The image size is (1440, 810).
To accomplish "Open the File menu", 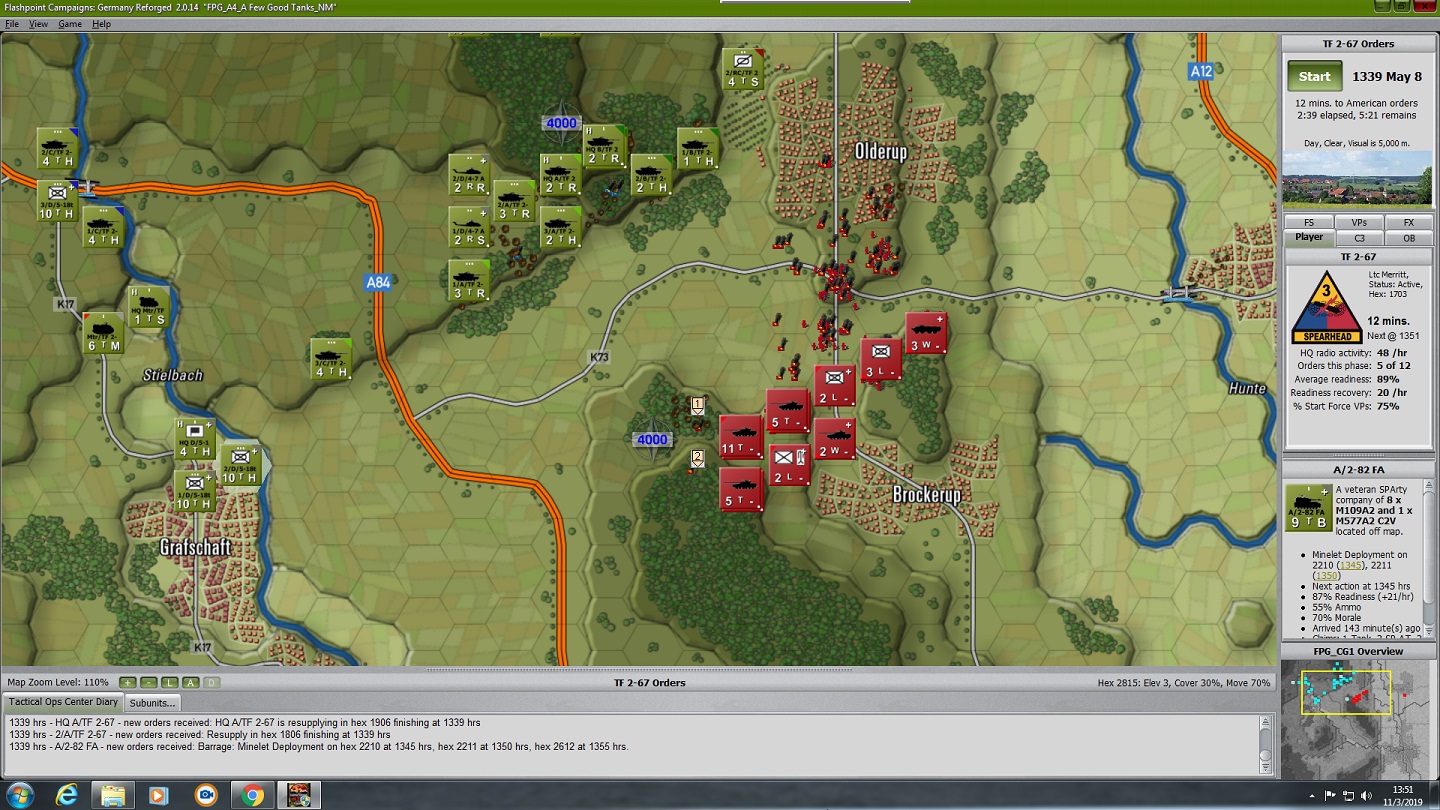I will tap(12, 24).
